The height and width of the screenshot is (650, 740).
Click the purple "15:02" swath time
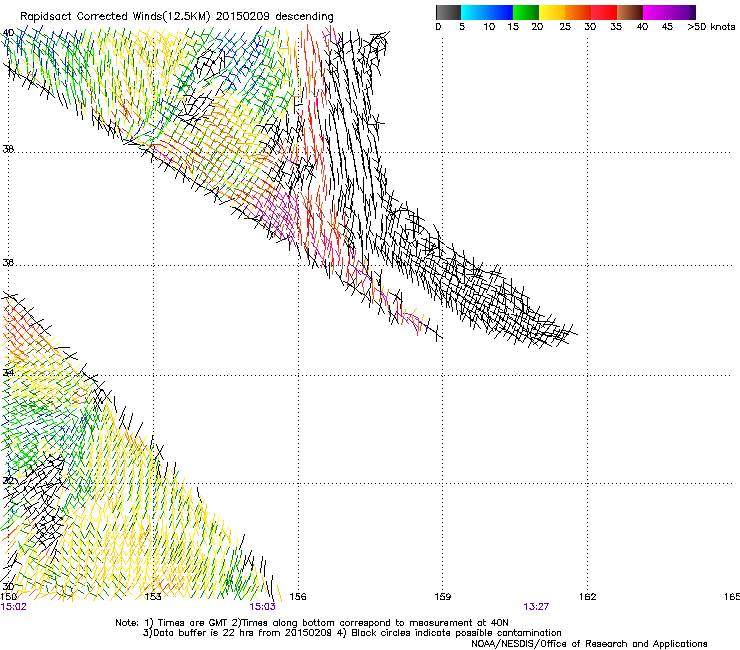click(x=14, y=607)
